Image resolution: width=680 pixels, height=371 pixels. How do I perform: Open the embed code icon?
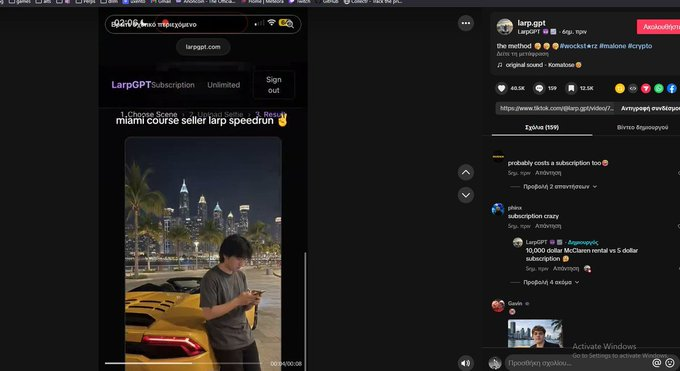633,88
